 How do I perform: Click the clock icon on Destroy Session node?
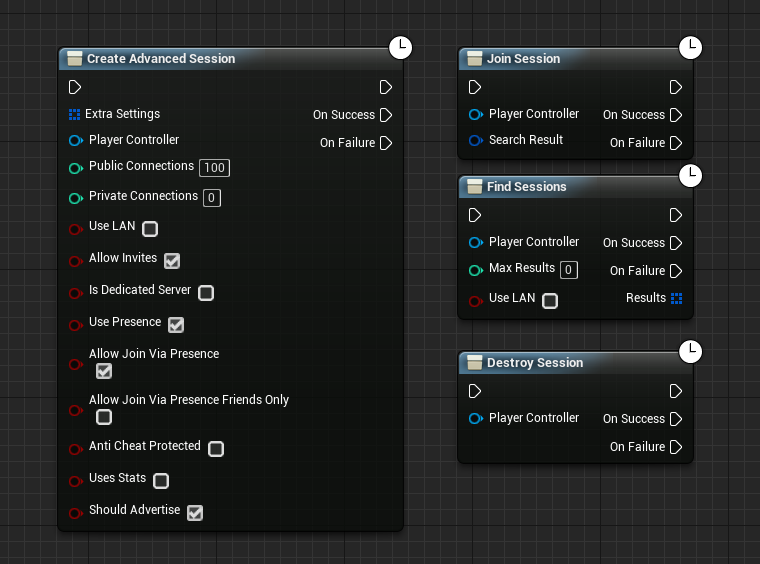click(x=690, y=351)
